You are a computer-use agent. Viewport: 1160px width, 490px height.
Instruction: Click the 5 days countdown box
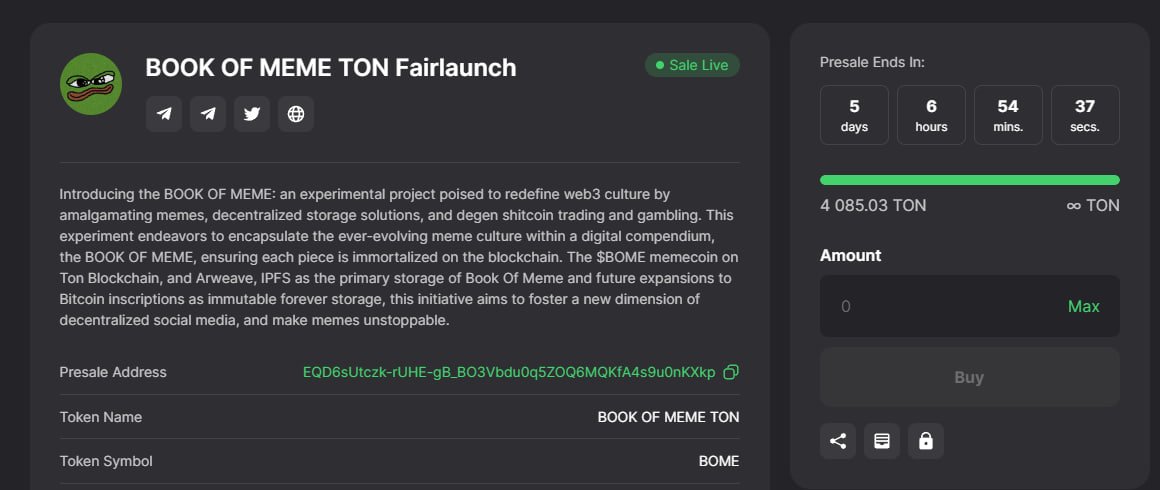pos(854,115)
